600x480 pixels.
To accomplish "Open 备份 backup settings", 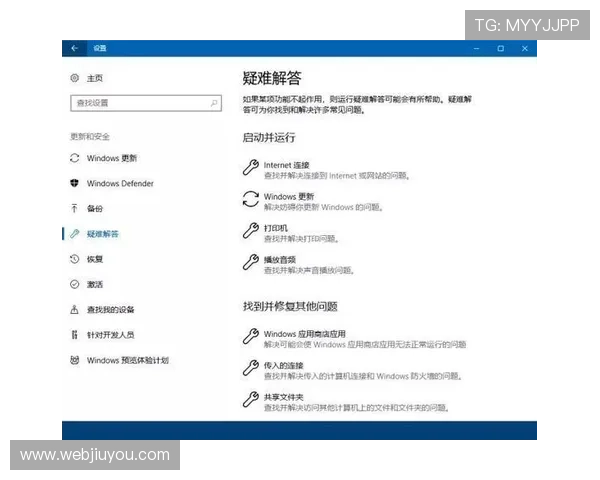I will click(x=95, y=209).
